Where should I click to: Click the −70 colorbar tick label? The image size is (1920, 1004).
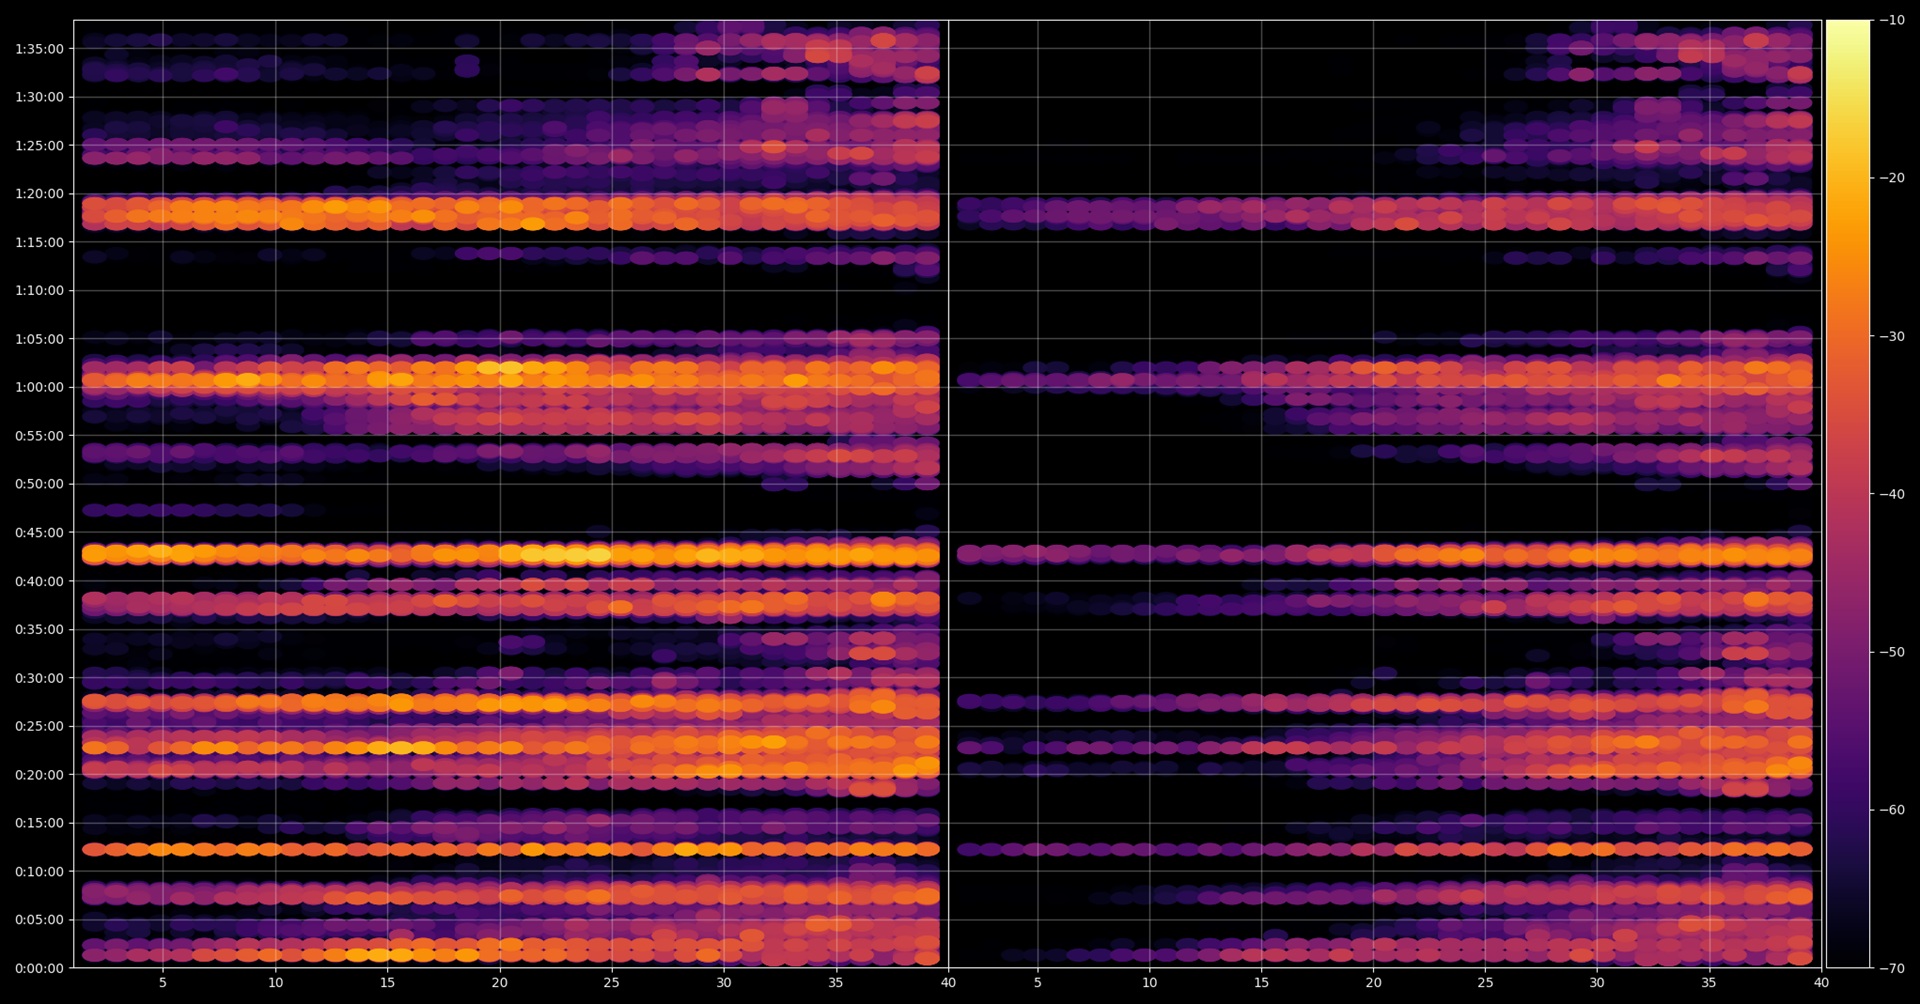pos(1892,968)
